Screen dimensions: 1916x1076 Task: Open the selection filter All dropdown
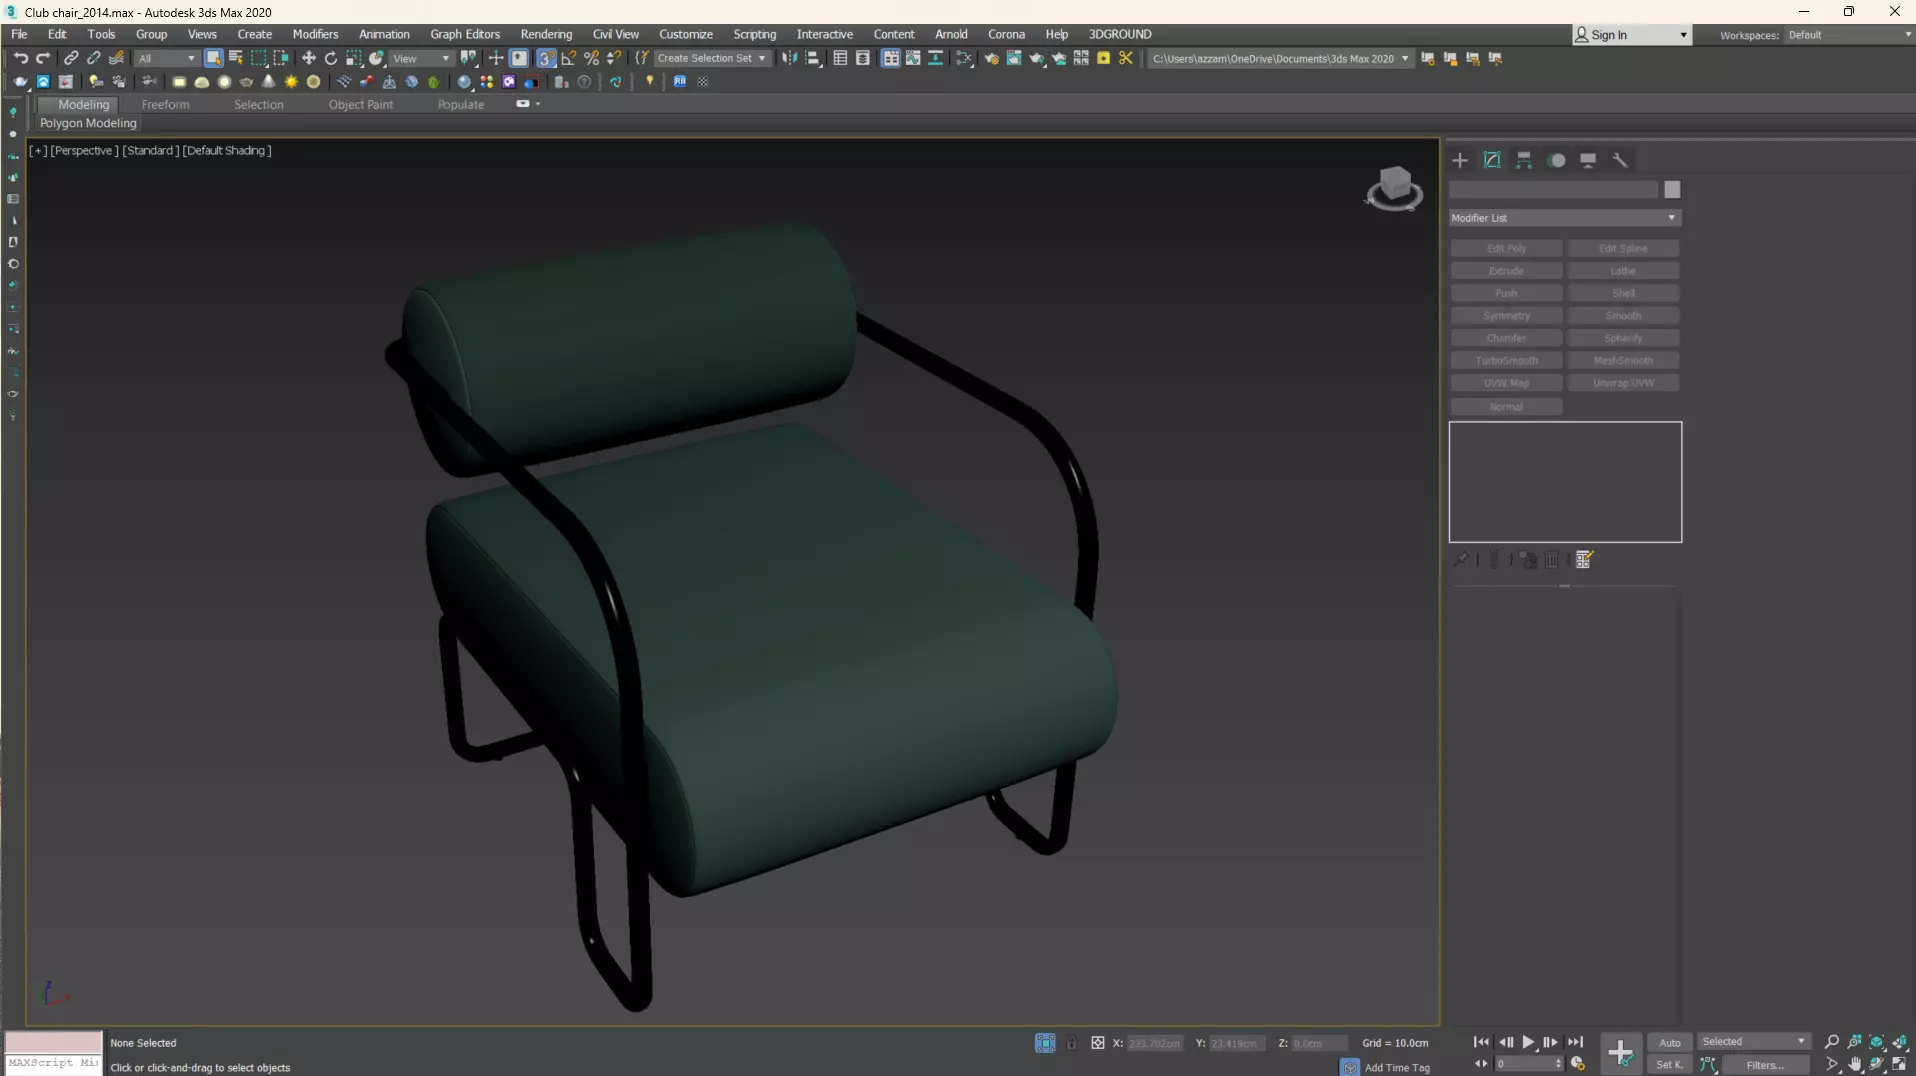click(x=167, y=58)
